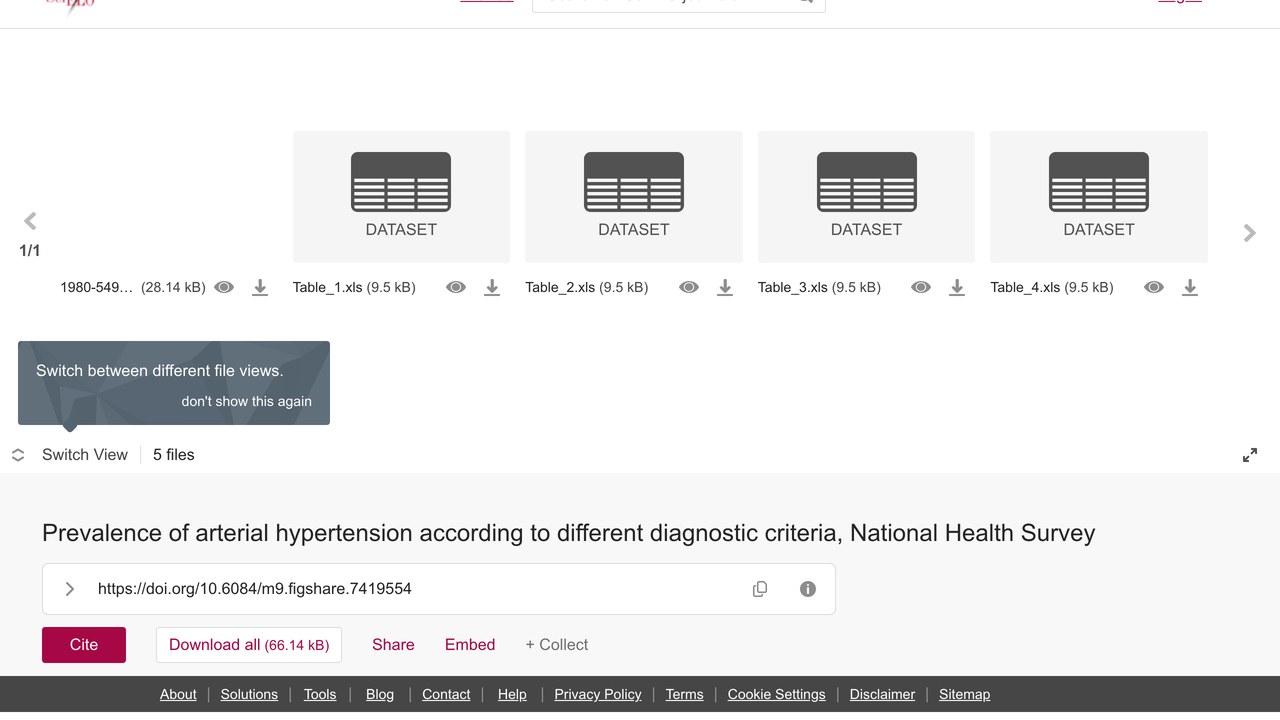Click Switch View toggle

70,455
